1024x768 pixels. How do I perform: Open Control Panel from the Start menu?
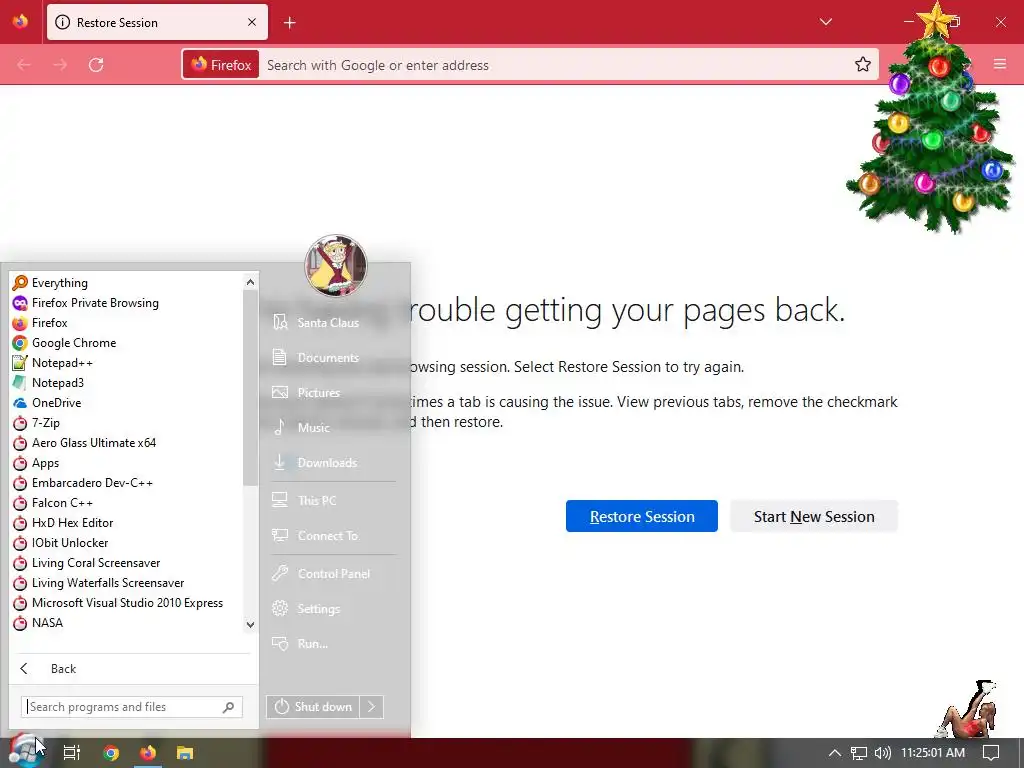coord(332,574)
